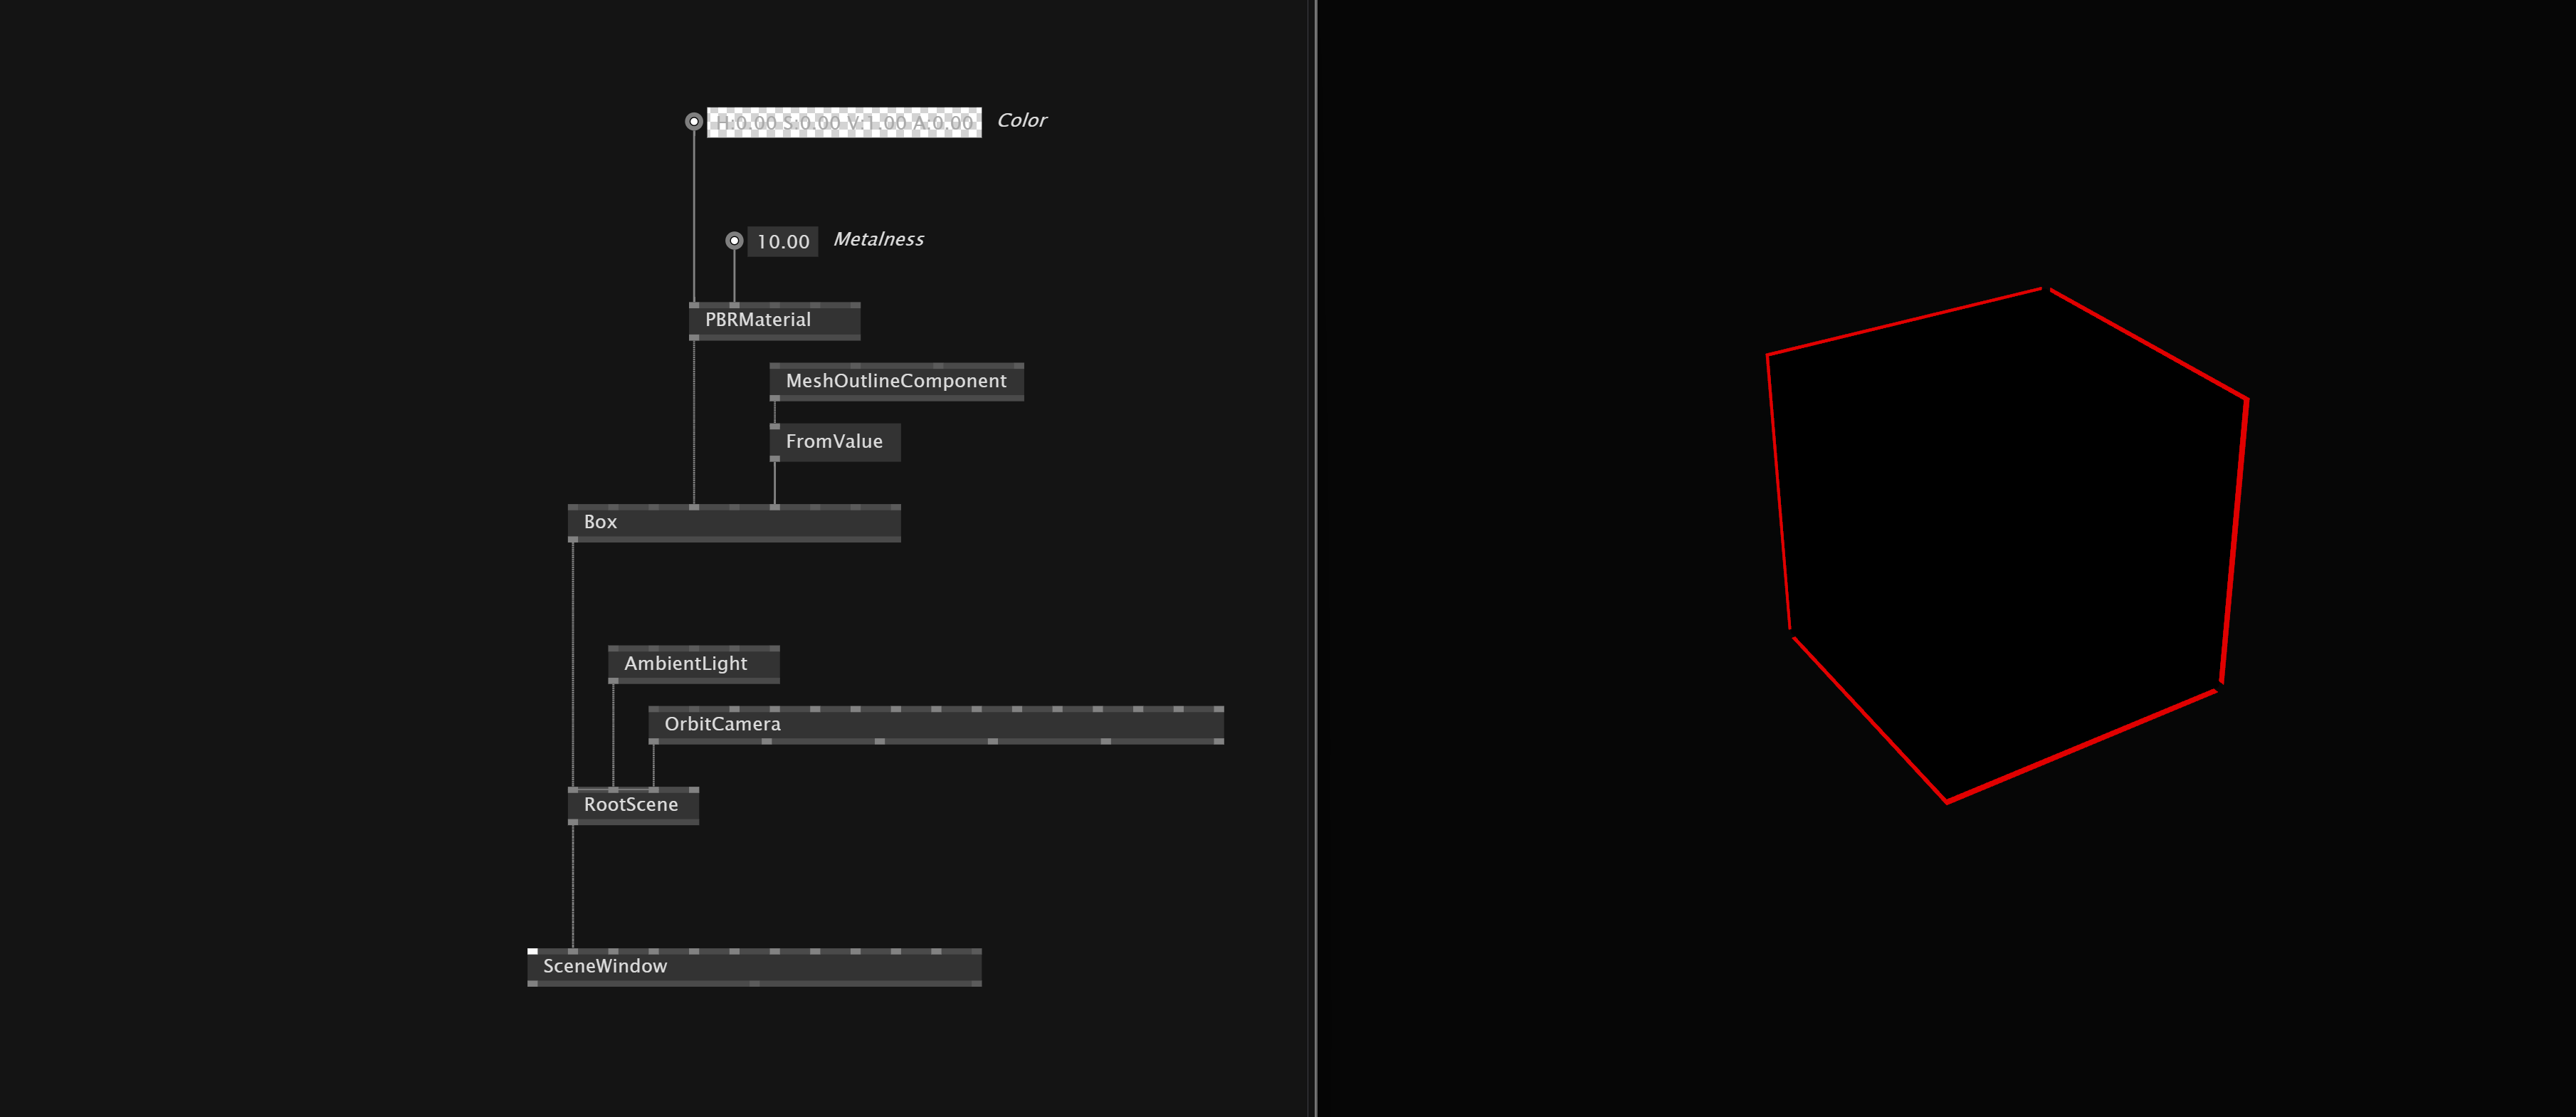Click the output port of the RootScene node
Viewport: 2576px width, 1117px height.
[x=574, y=822]
